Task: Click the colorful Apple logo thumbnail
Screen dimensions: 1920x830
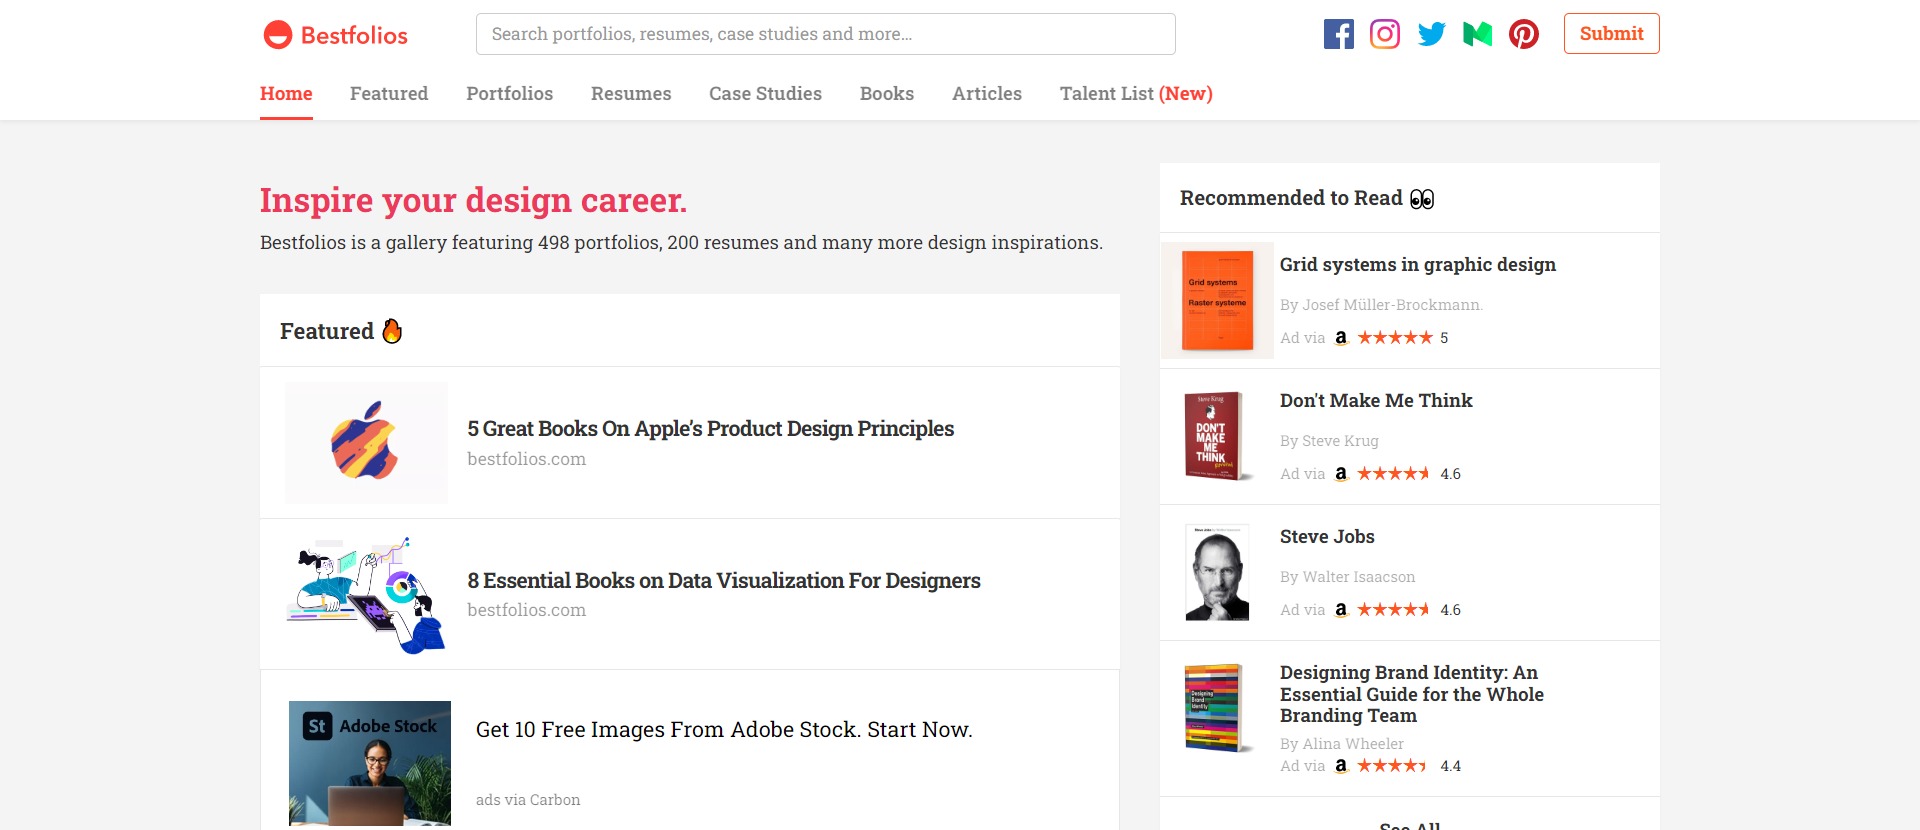Action: [x=366, y=442]
